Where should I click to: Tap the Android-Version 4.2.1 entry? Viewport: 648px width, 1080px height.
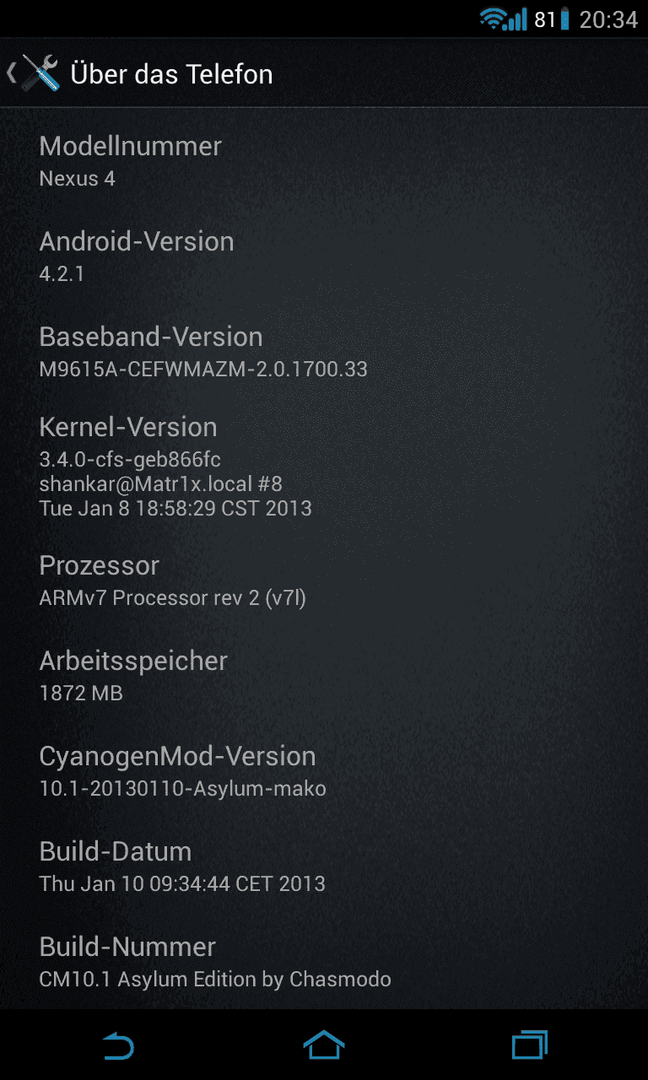coord(324,257)
